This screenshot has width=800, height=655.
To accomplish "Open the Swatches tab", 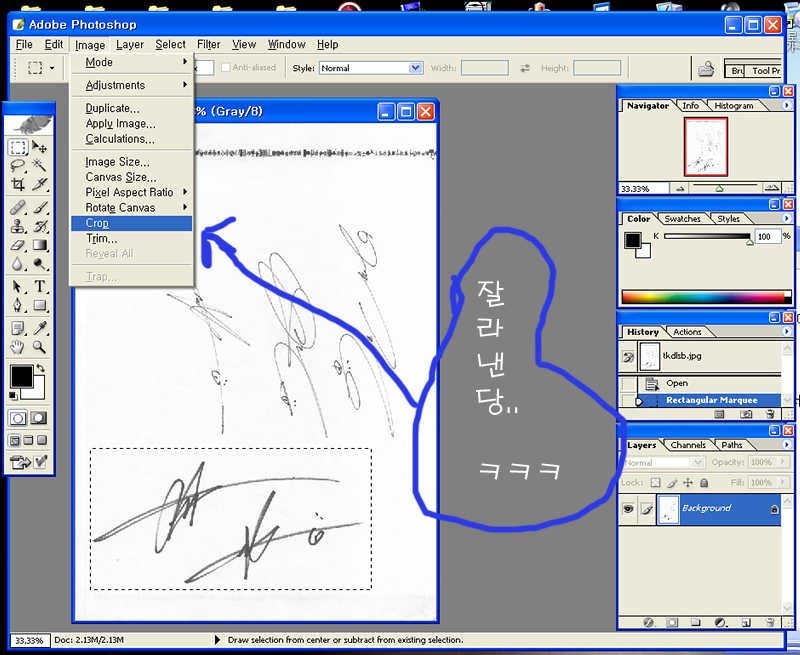I will pos(682,218).
